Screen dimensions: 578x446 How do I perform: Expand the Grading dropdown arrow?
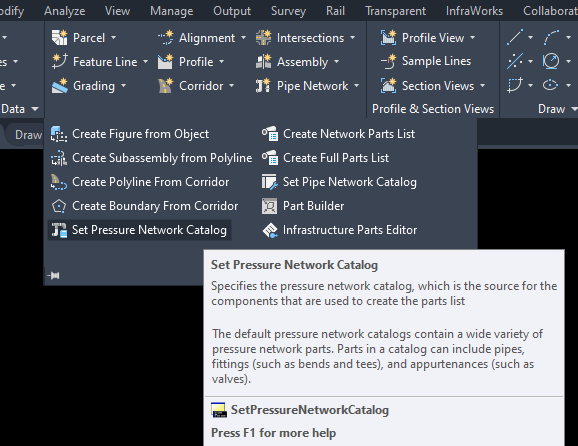pos(123,86)
